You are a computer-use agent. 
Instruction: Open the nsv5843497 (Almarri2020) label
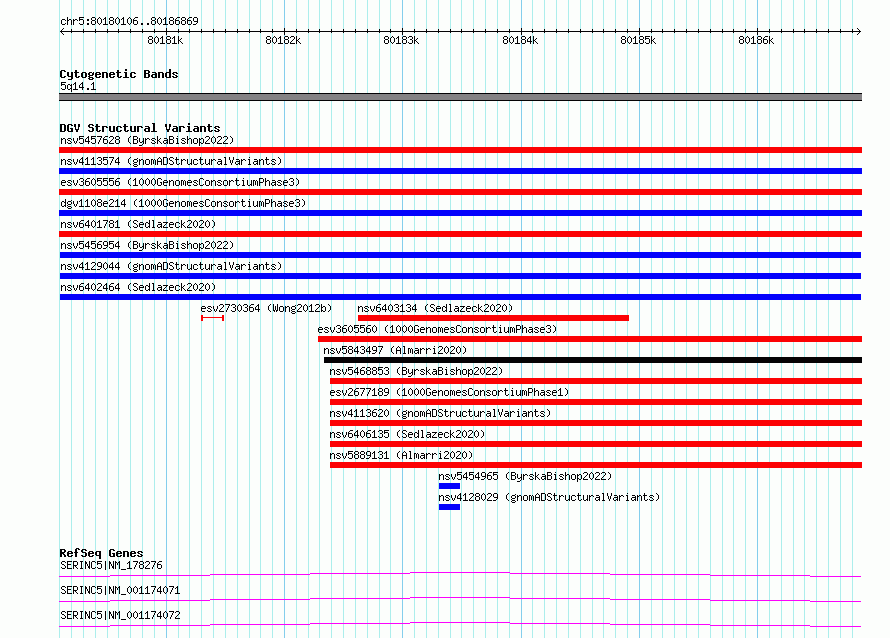[395, 350]
